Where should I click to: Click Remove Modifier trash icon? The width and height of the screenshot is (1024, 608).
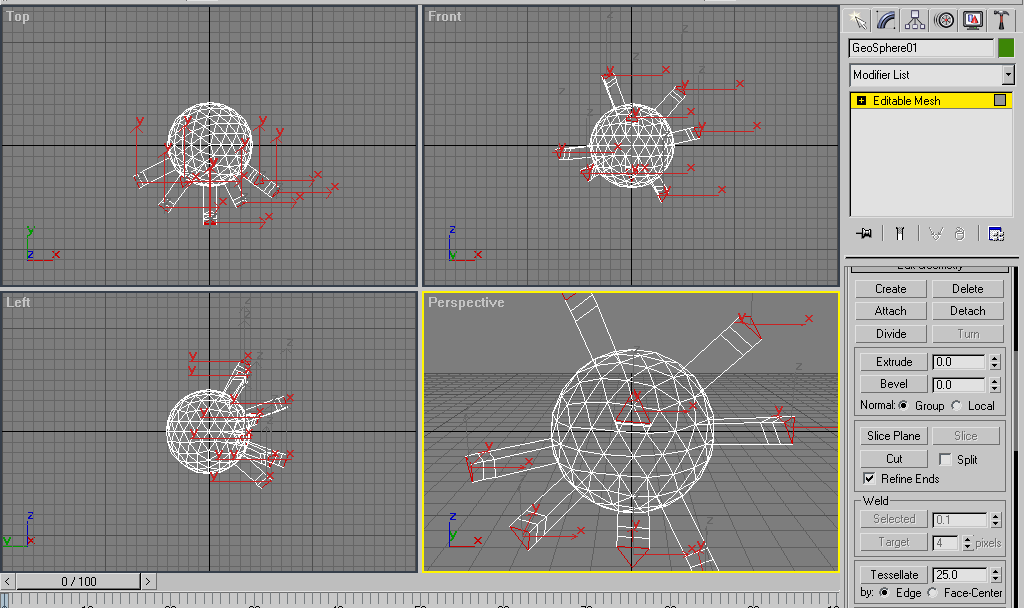(959, 234)
